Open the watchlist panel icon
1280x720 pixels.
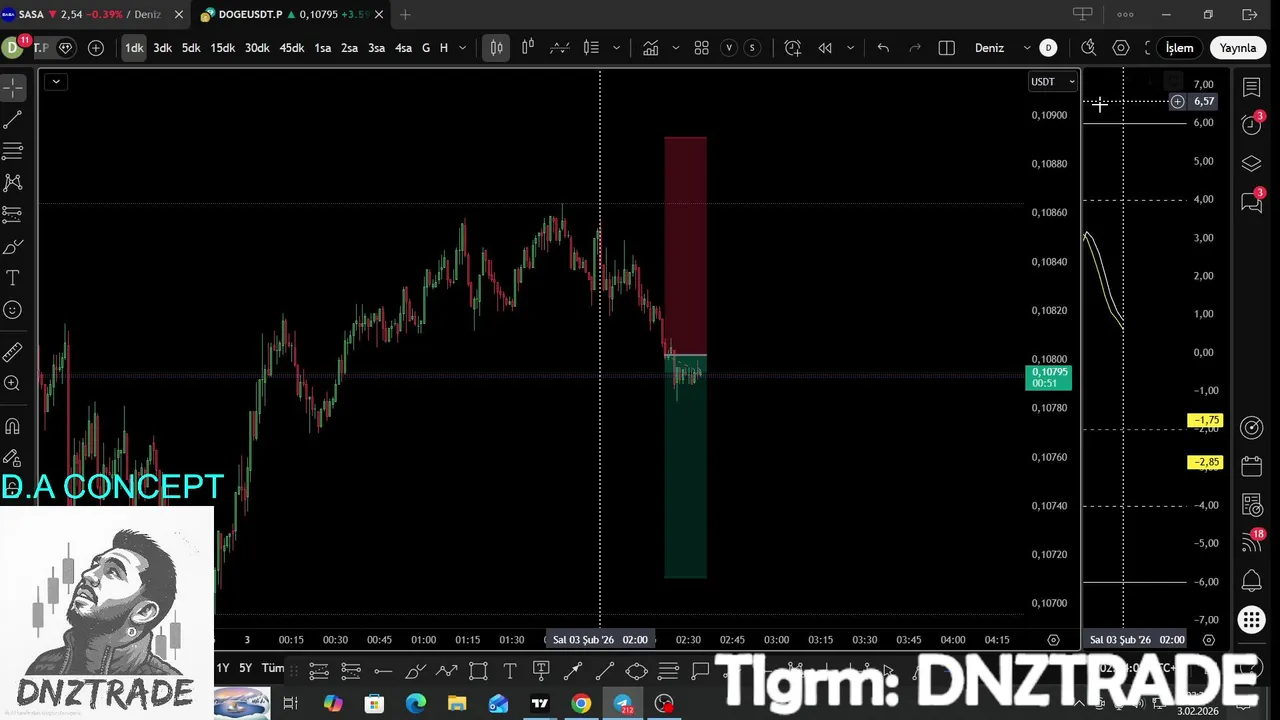pyautogui.click(x=1252, y=88)
